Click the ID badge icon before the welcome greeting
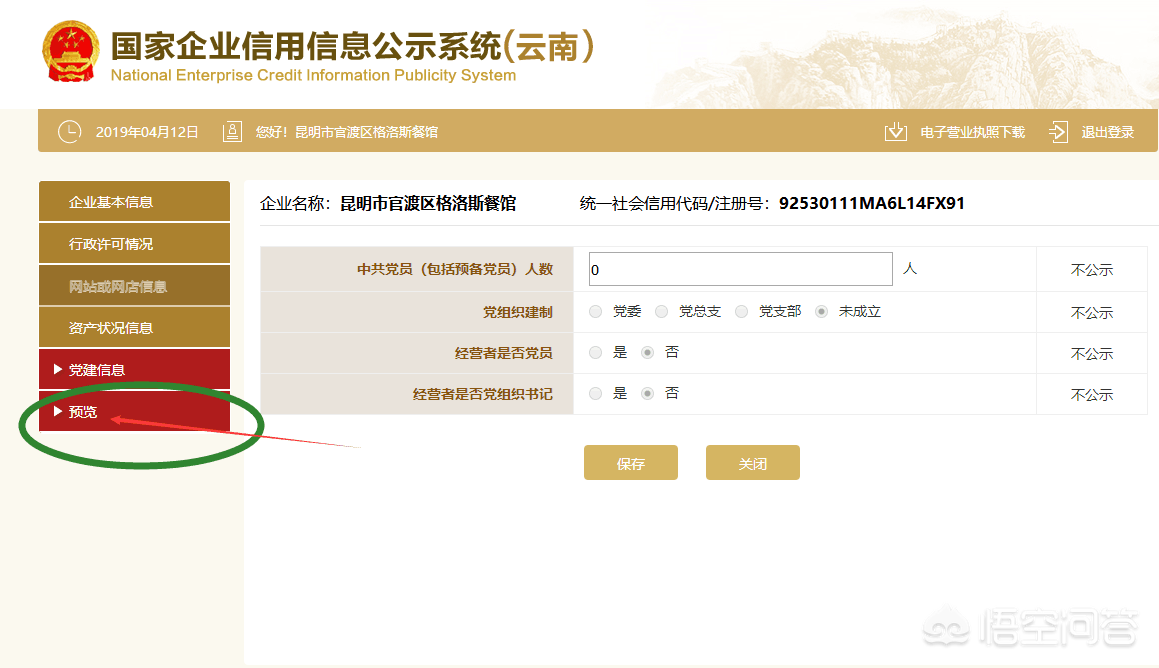The height and width of the screenshot is (668, 1159). [x=232, y=130]
